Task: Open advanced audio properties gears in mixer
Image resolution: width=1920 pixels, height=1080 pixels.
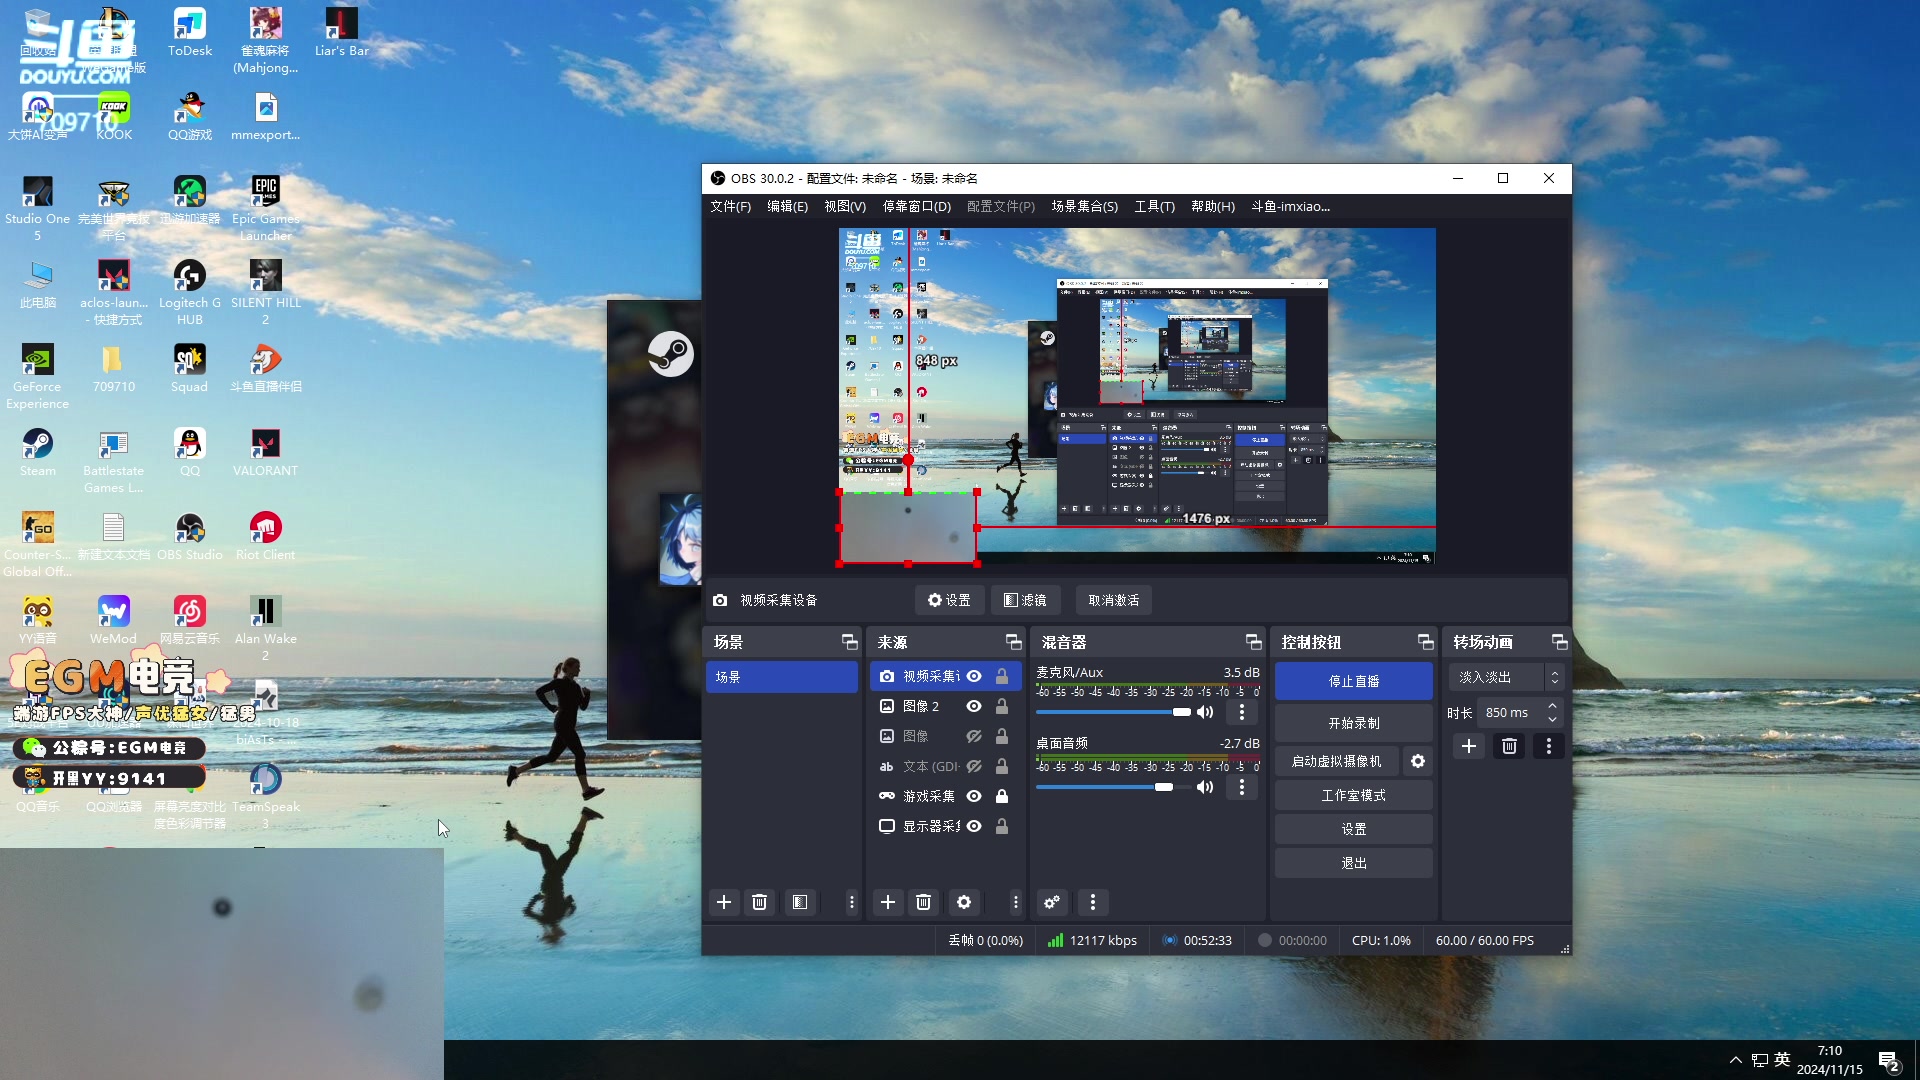Action: tap(1052, 902)
